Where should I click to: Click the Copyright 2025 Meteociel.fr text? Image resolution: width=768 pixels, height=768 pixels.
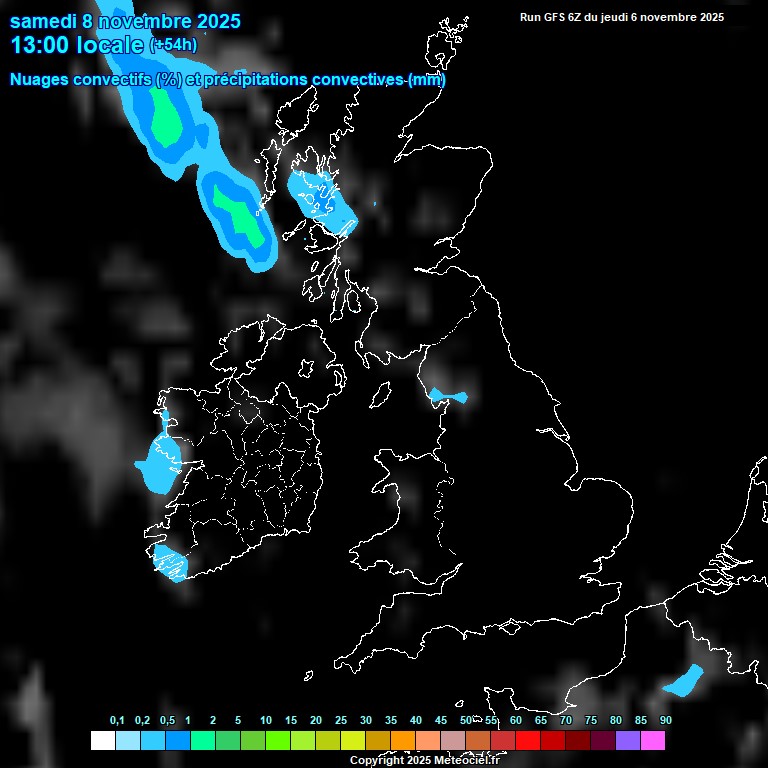pyautogui.click(x=424, y=761)
